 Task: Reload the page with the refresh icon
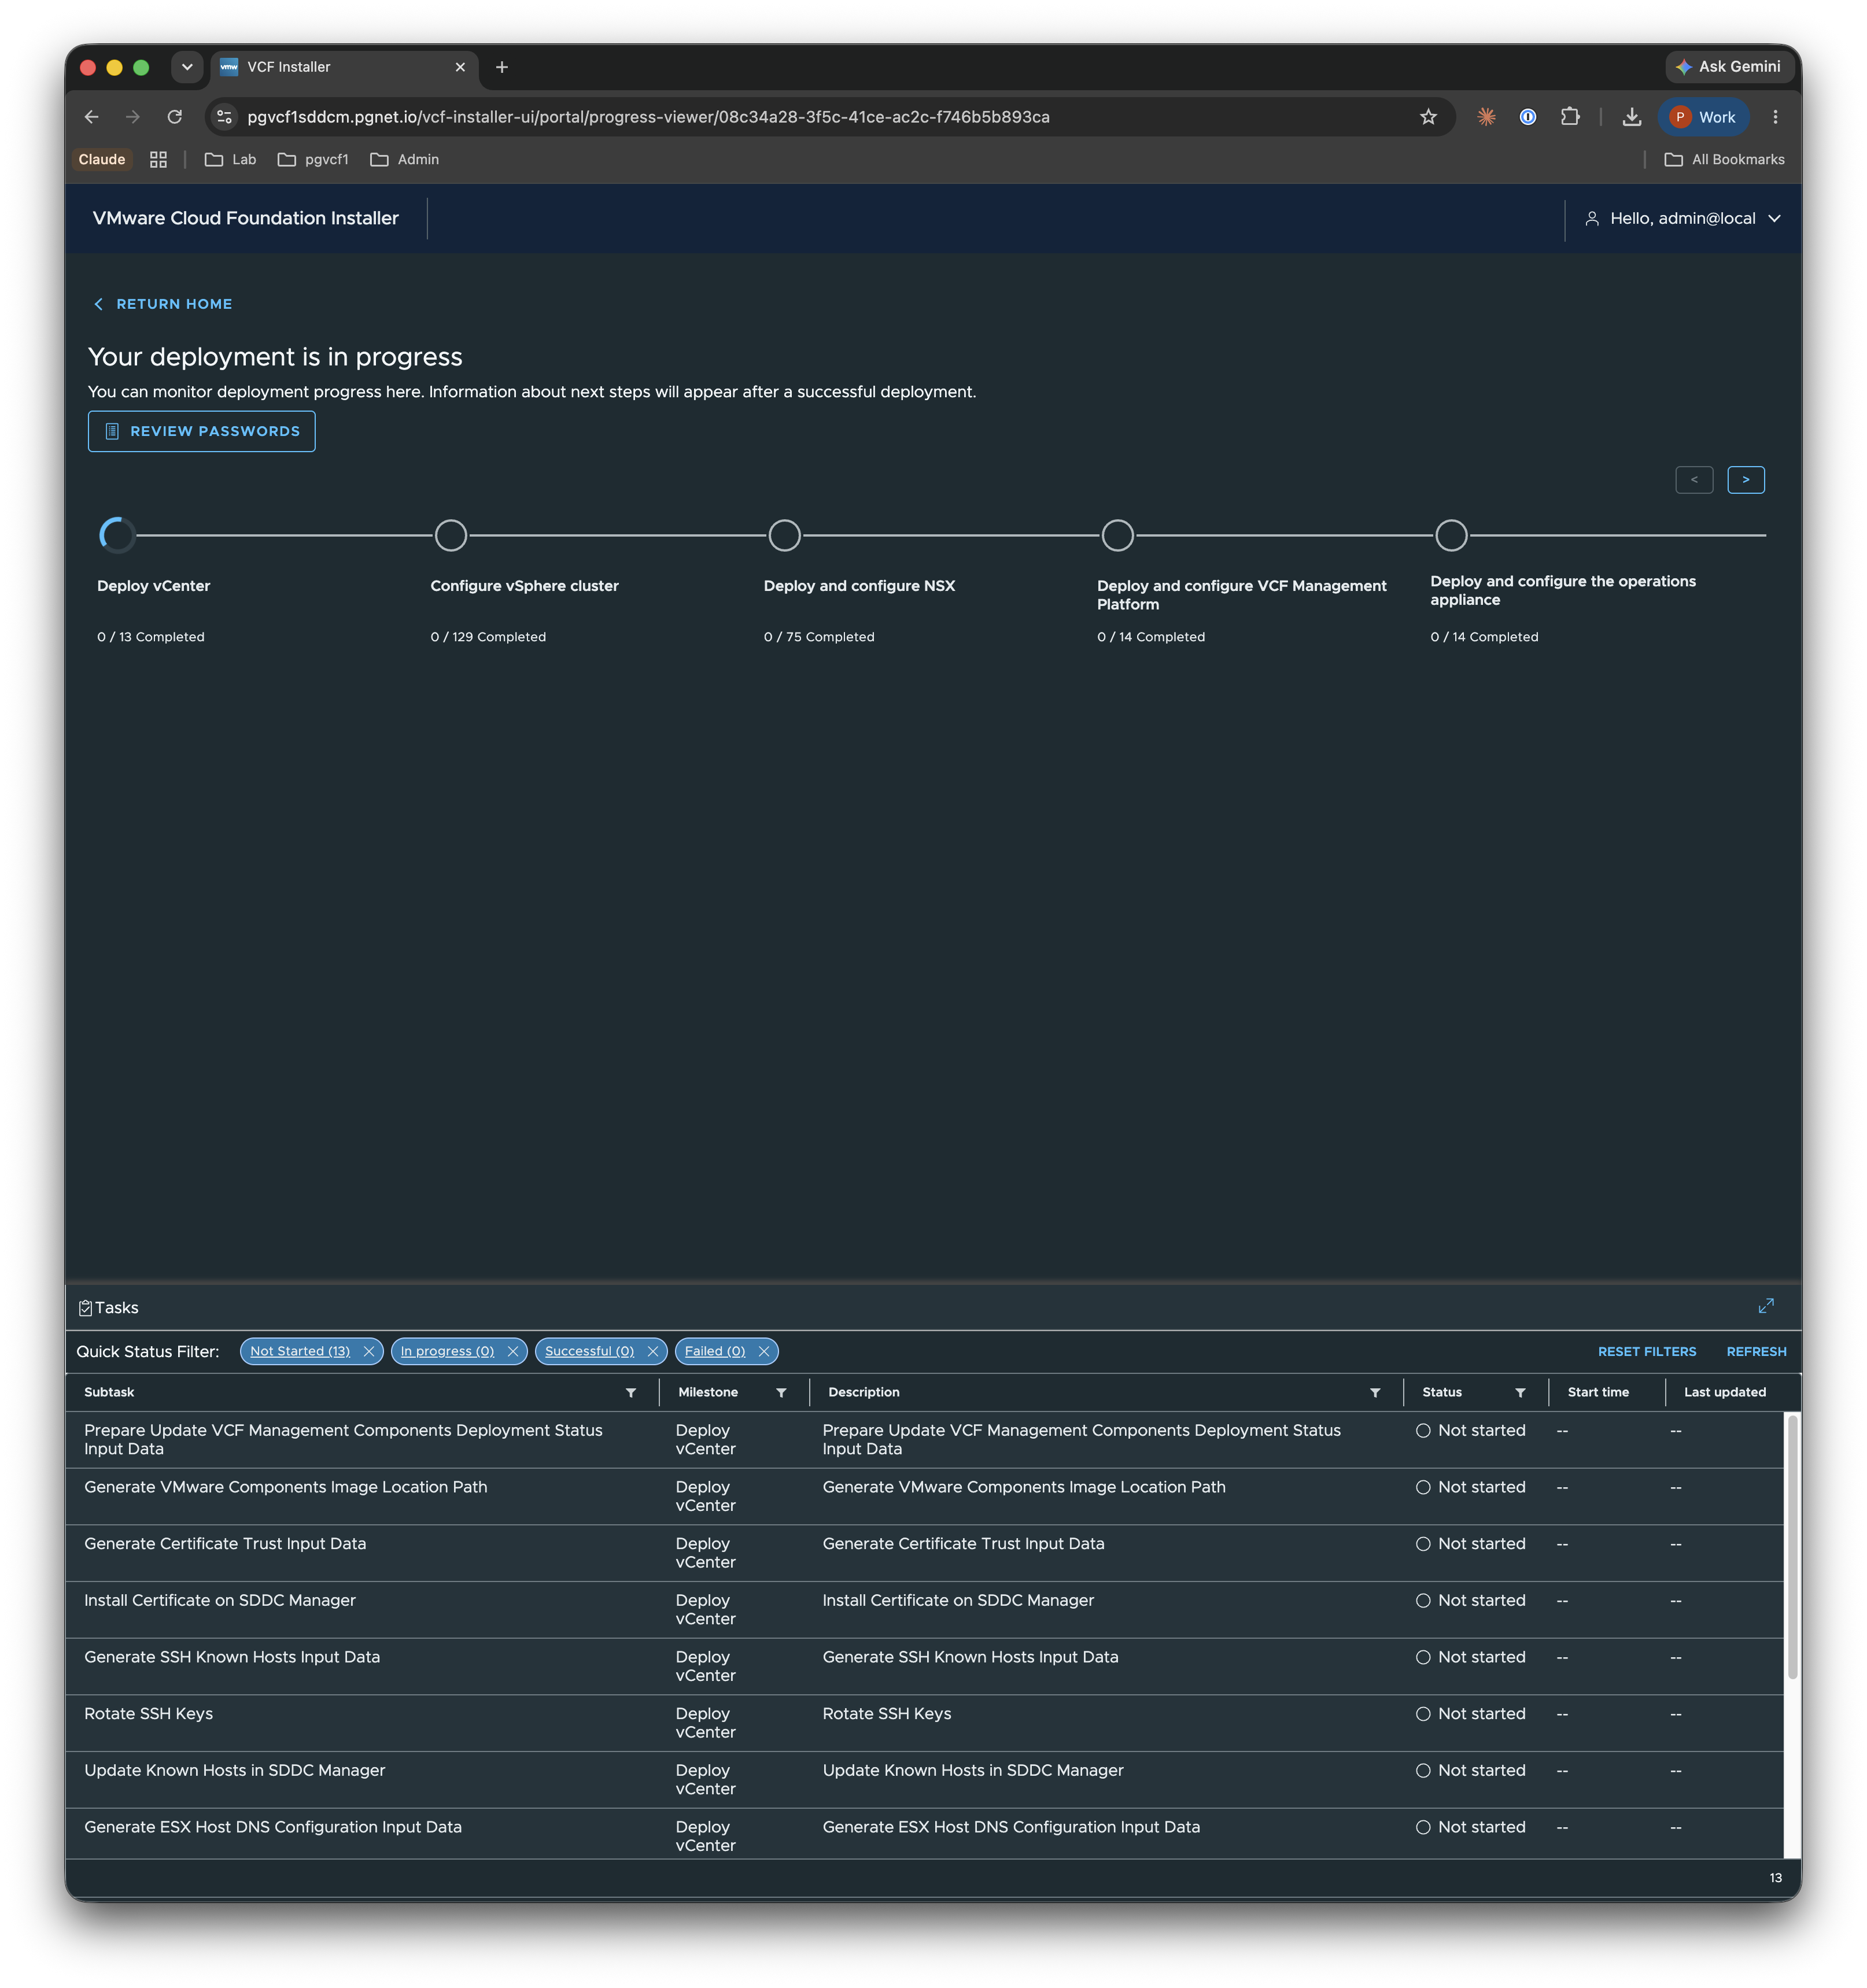coord(174,117)
